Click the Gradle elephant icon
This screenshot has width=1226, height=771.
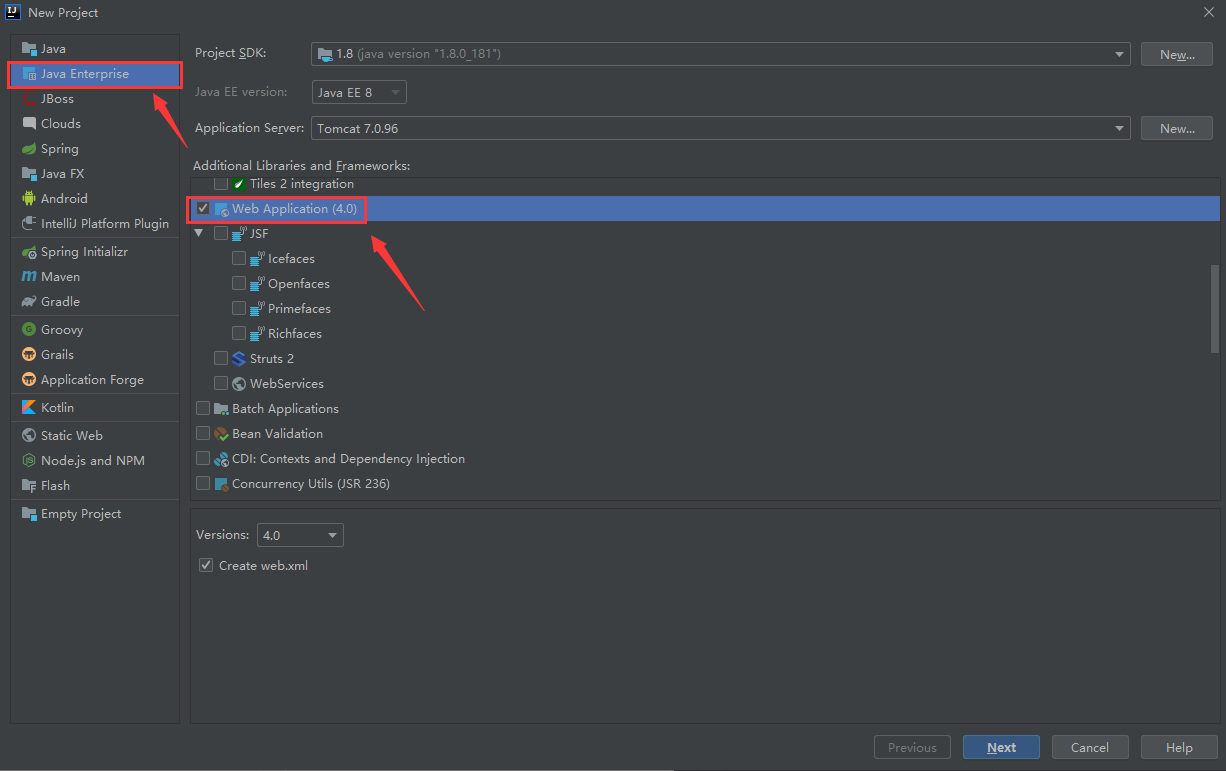pos(29,302)
